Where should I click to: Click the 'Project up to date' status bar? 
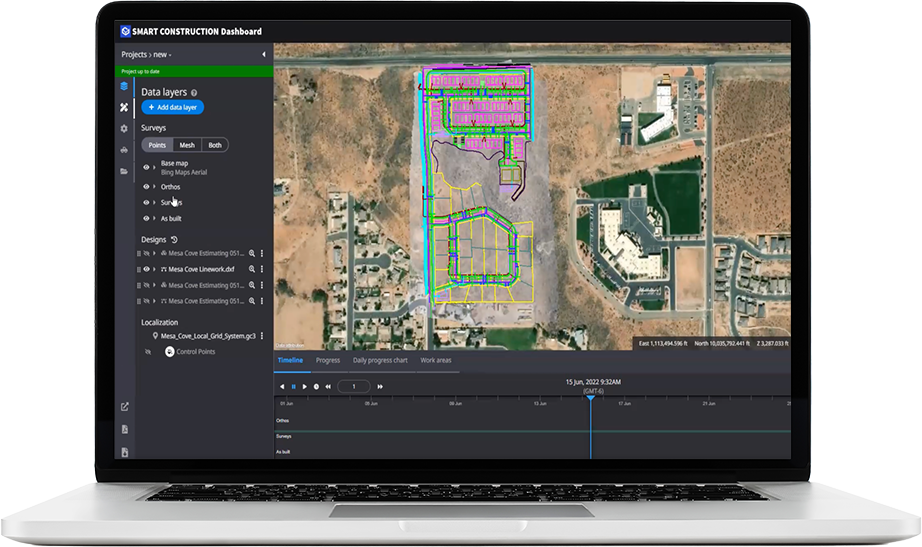pyautogui.click(x=194, y=71)
